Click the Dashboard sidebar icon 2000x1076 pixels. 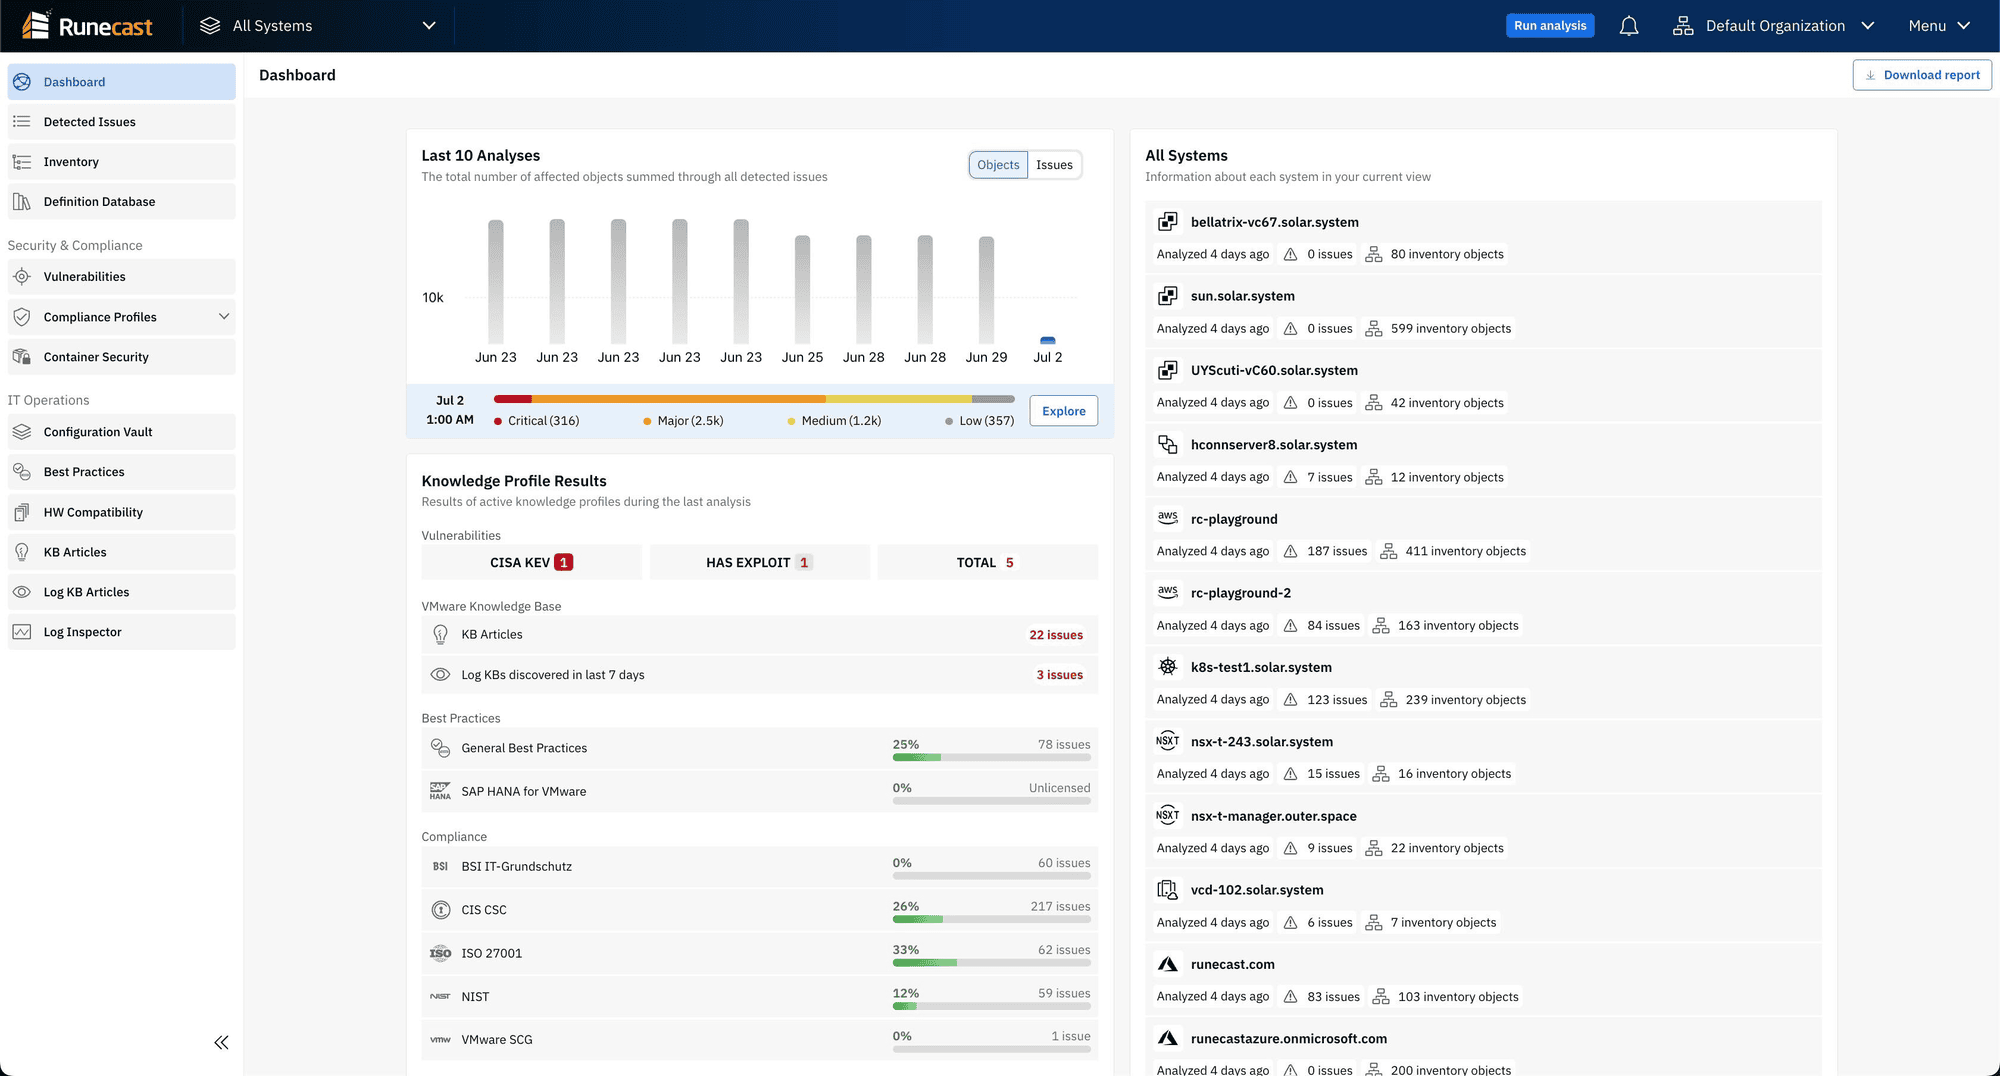point(22,82)
